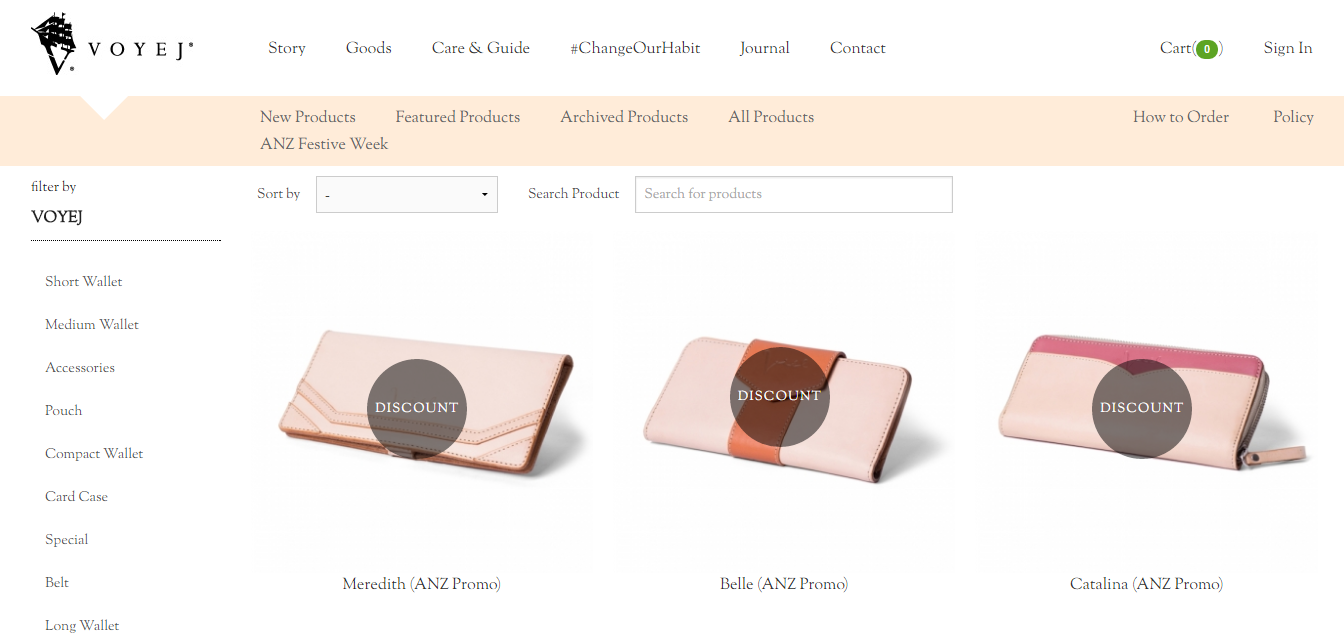
Task: Click the Meredith wallet discount badge
Action: click(x=417, y=408)
